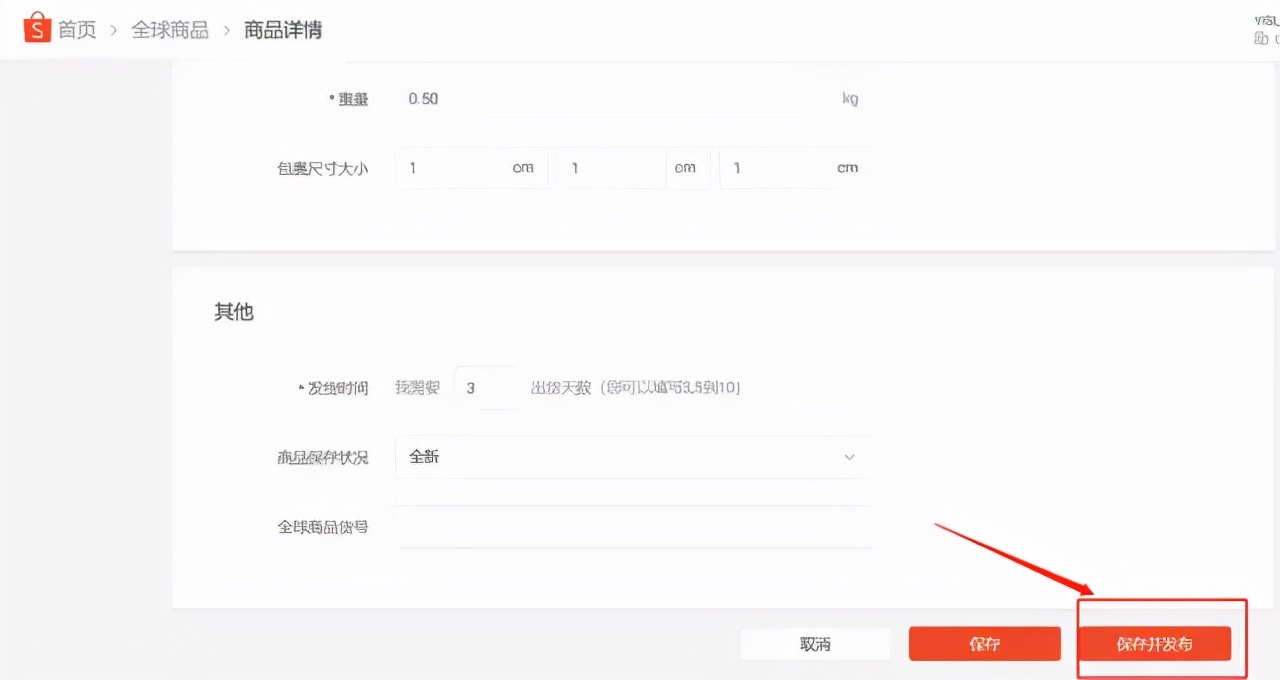
Task: Click the highlighted 保存并发布 button
Action: [x=1157, y=644]
